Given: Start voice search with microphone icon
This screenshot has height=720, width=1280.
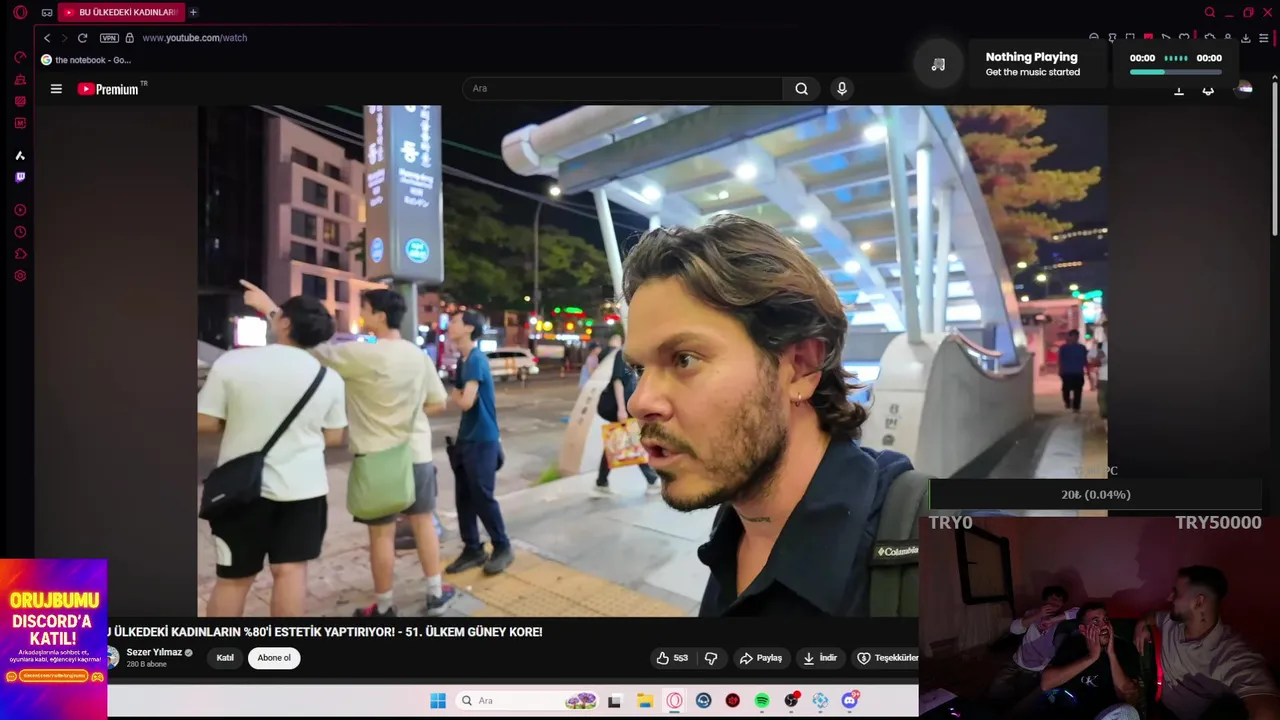Looking at the screenshot, I should pyautogui.click(x=842, y=89).
